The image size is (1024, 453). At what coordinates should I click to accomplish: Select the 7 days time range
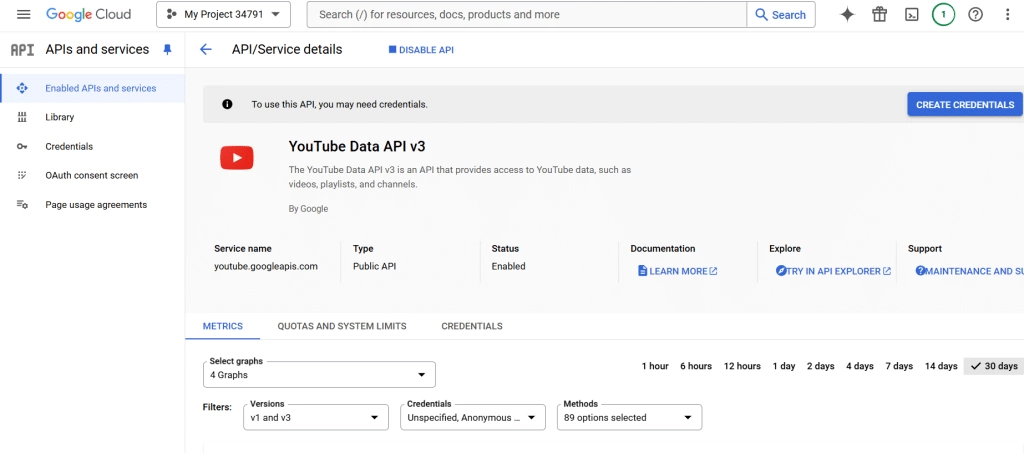pos(899,366)
